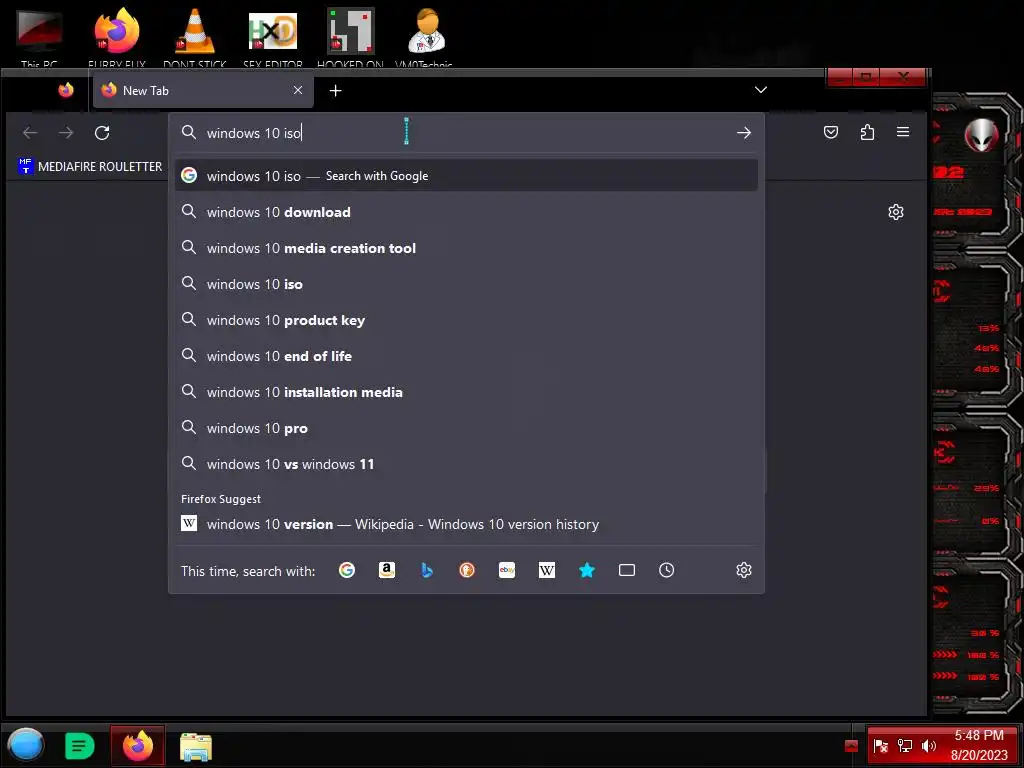
Task: Open the Save to Pocket button
Action: (831, 132)
